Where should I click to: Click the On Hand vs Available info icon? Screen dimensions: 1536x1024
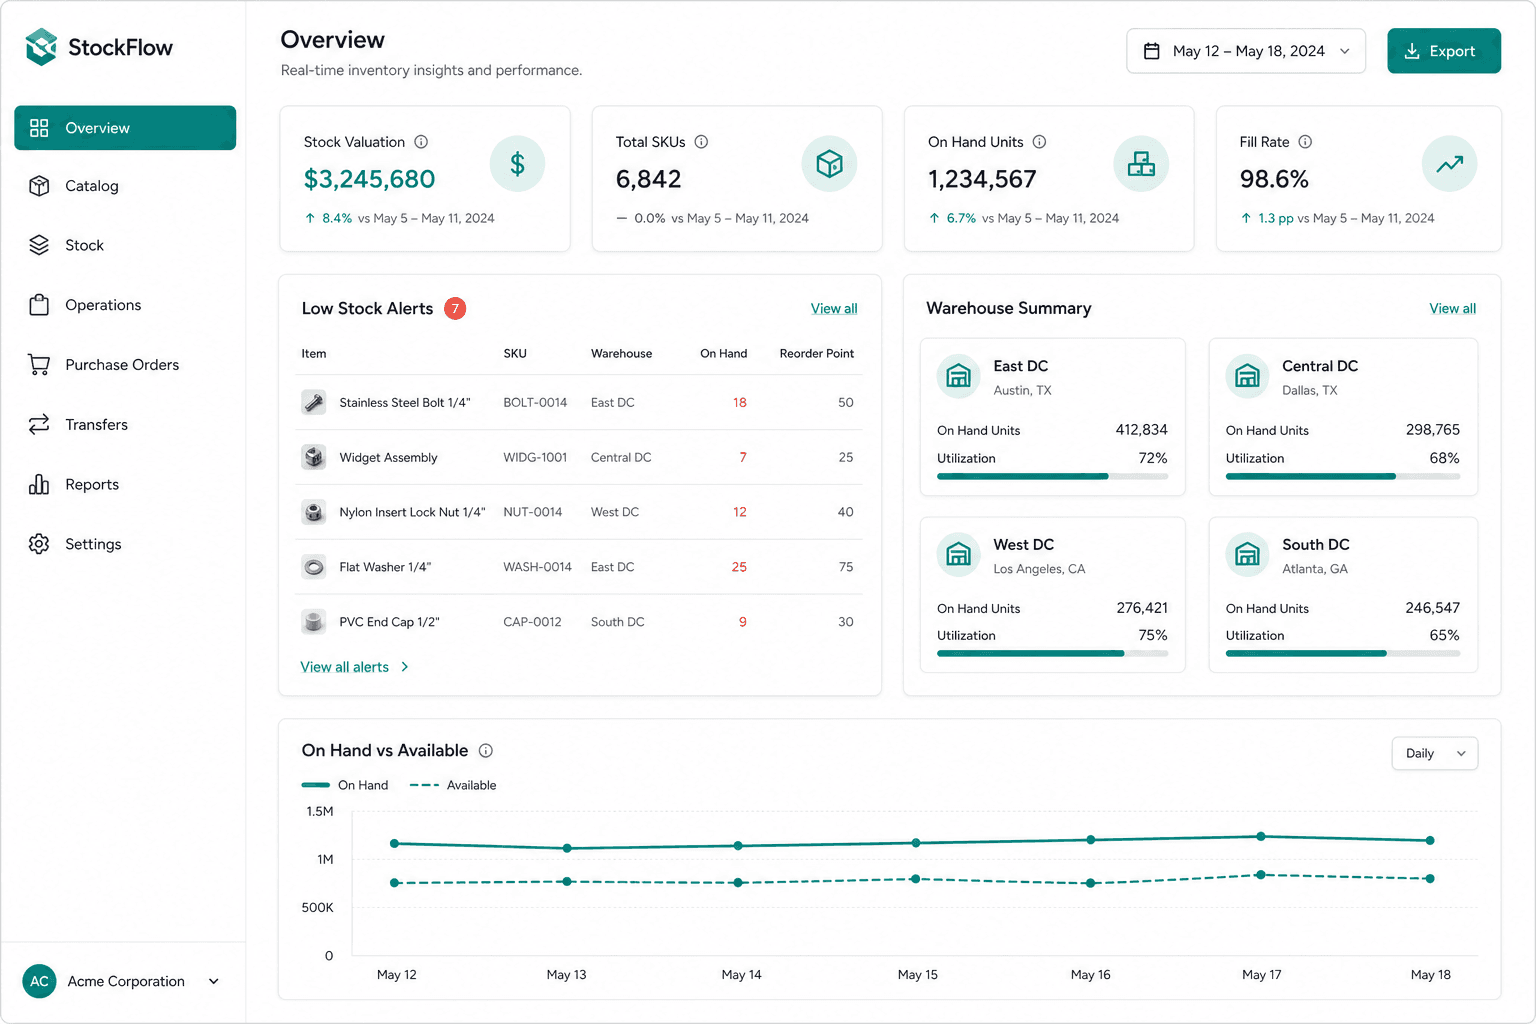[x=486, y=751]
